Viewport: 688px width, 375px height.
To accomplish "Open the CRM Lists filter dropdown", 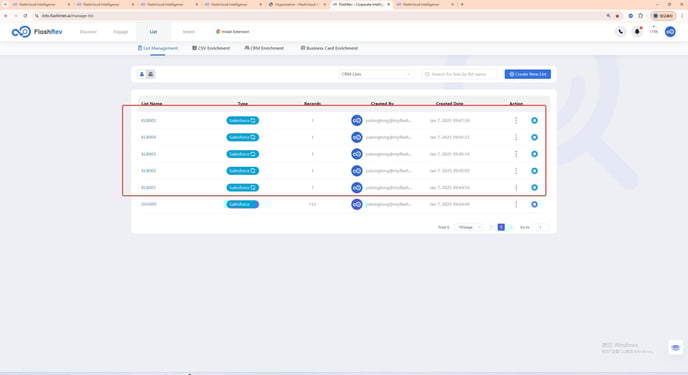I will [376, 74].
